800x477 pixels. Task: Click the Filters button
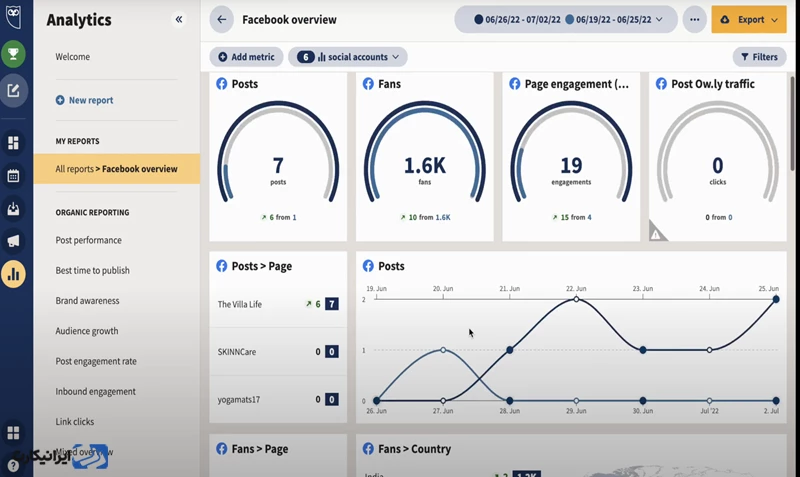pyautogui.click(x=759, y=57)
